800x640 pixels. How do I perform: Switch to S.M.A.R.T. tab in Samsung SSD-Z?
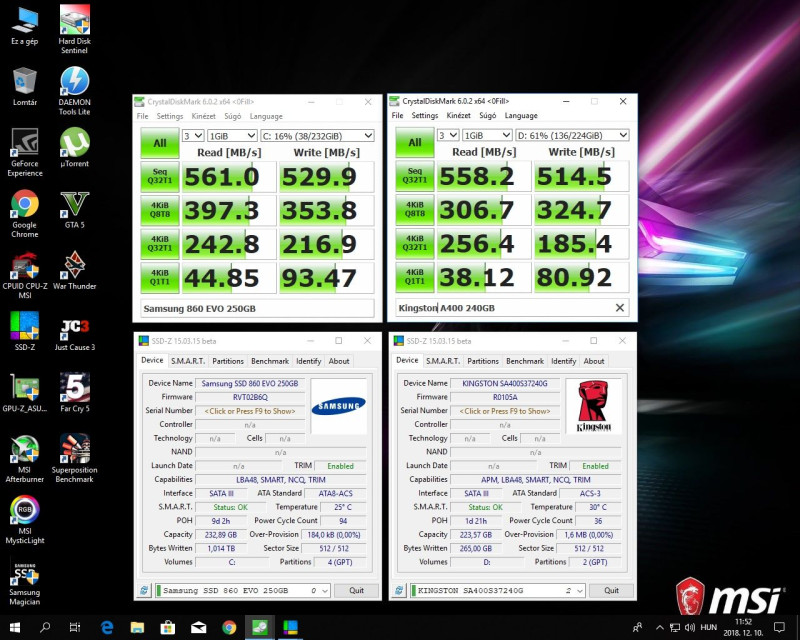point(188,361)
